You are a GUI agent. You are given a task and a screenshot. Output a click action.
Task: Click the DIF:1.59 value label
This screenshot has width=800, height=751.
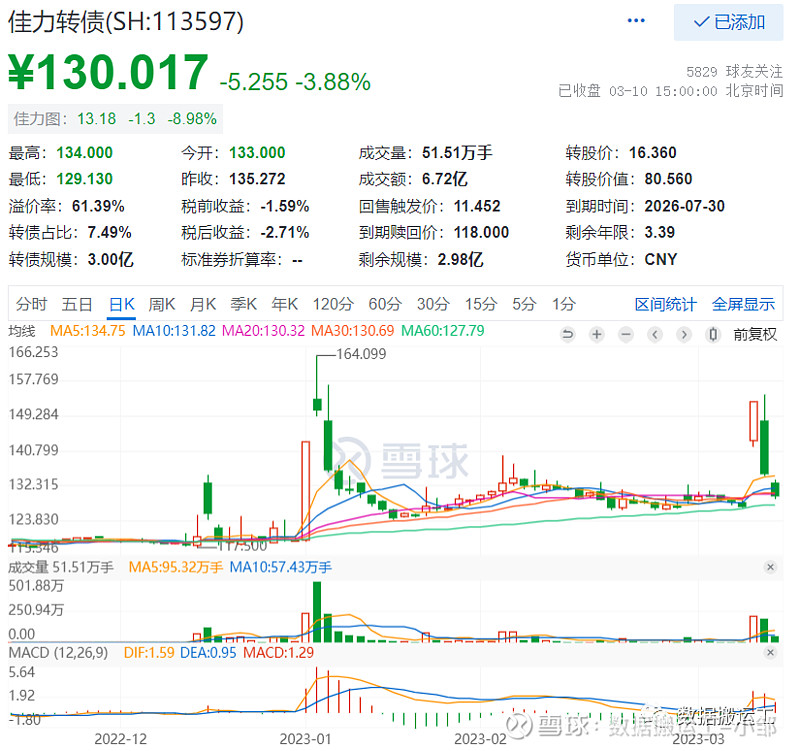(x=148, y=653)
